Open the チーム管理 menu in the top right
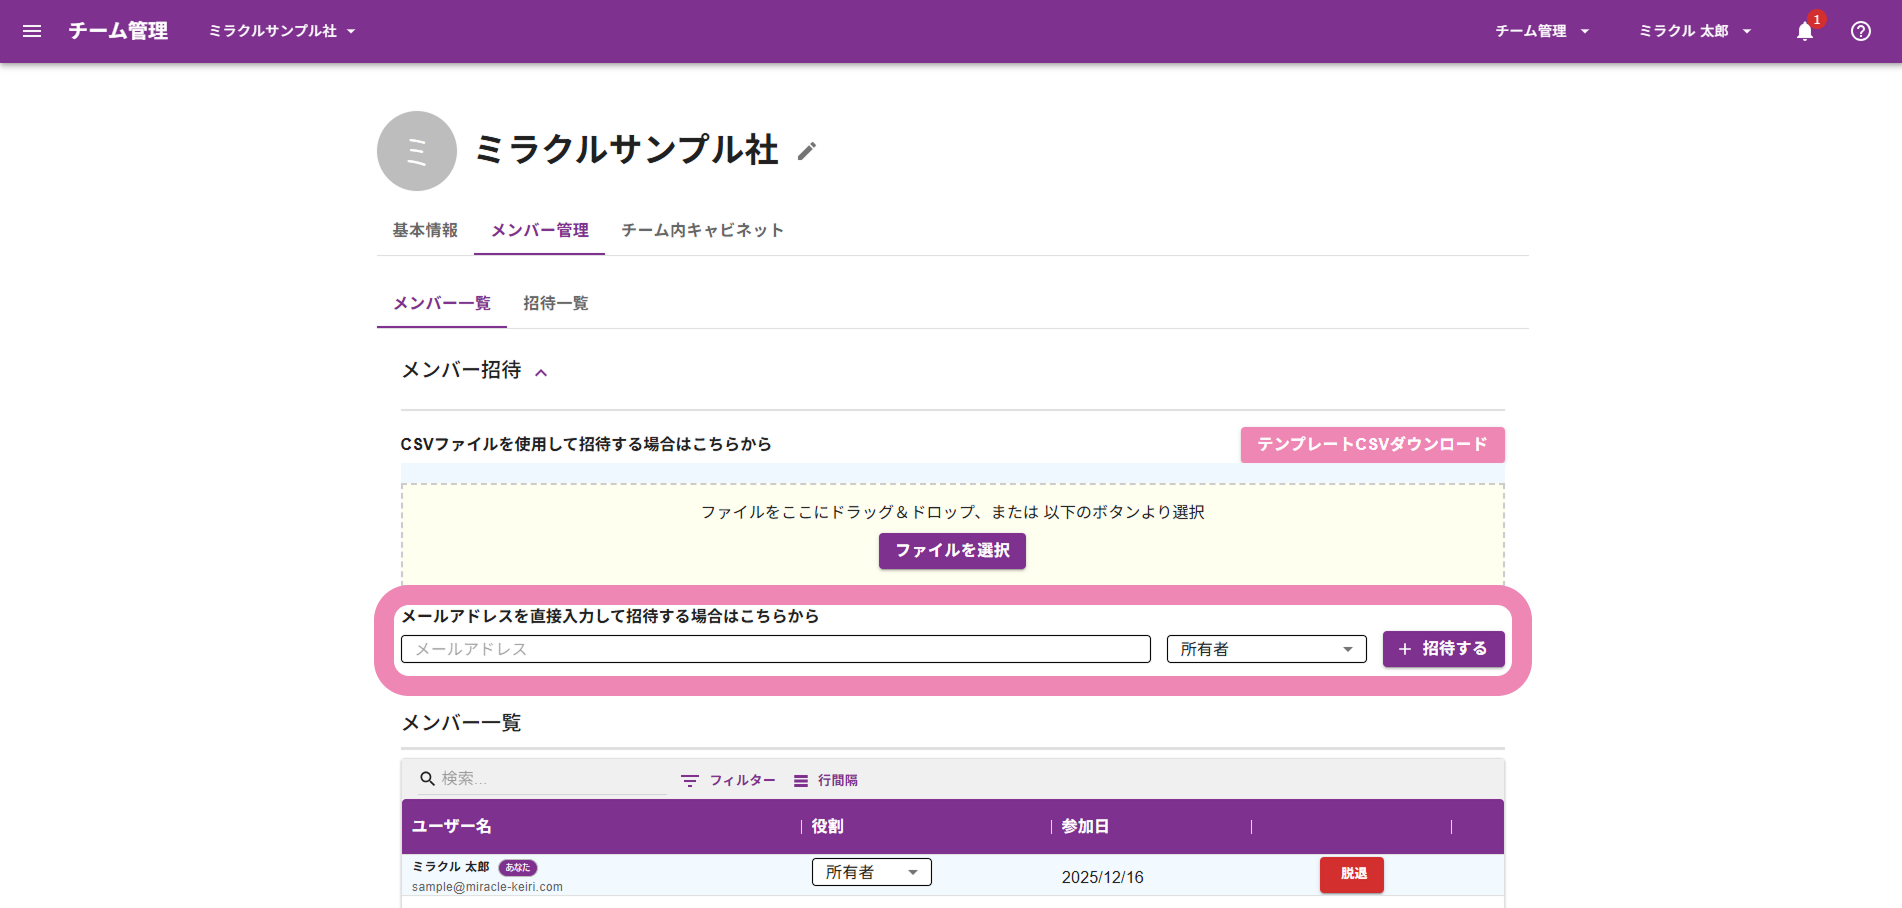The height and width of the screenshot is (908, 1902). coord(1541,31)
